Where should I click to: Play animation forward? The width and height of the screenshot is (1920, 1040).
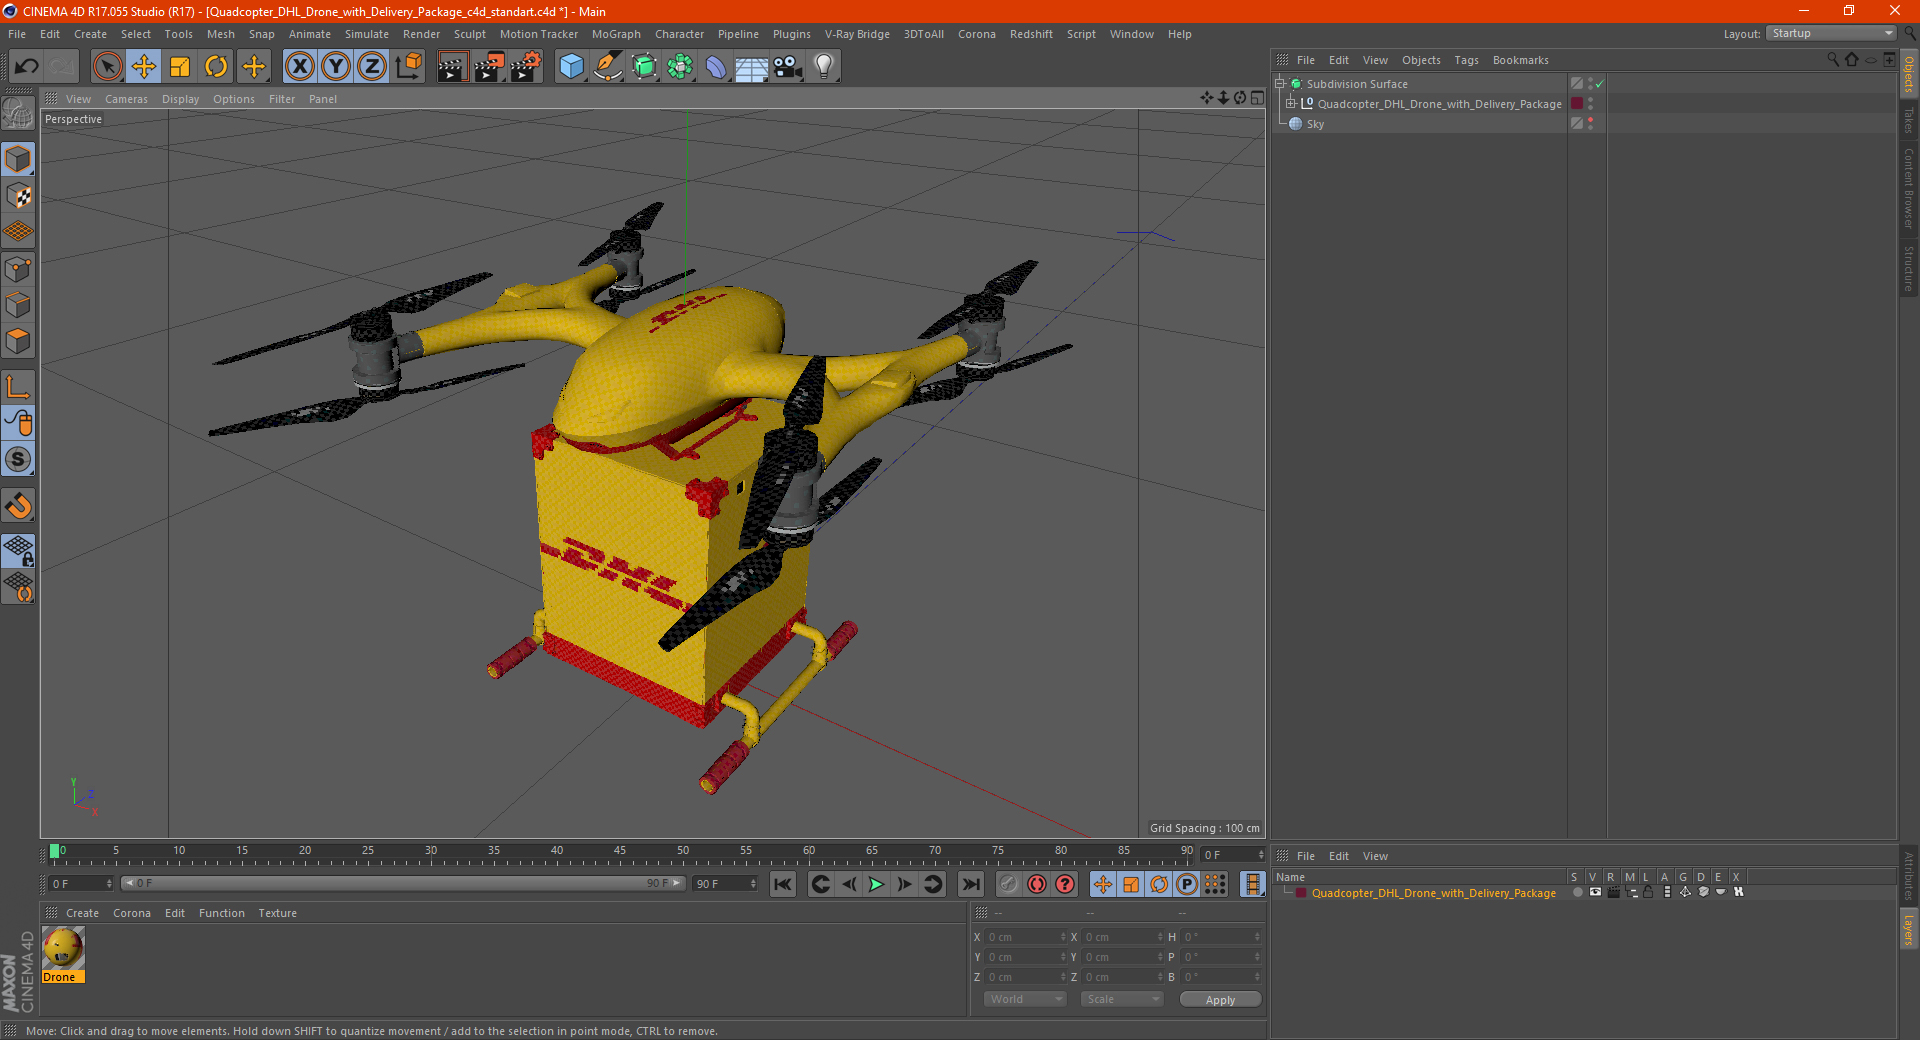pyautogui.click(x=876, y=884)
